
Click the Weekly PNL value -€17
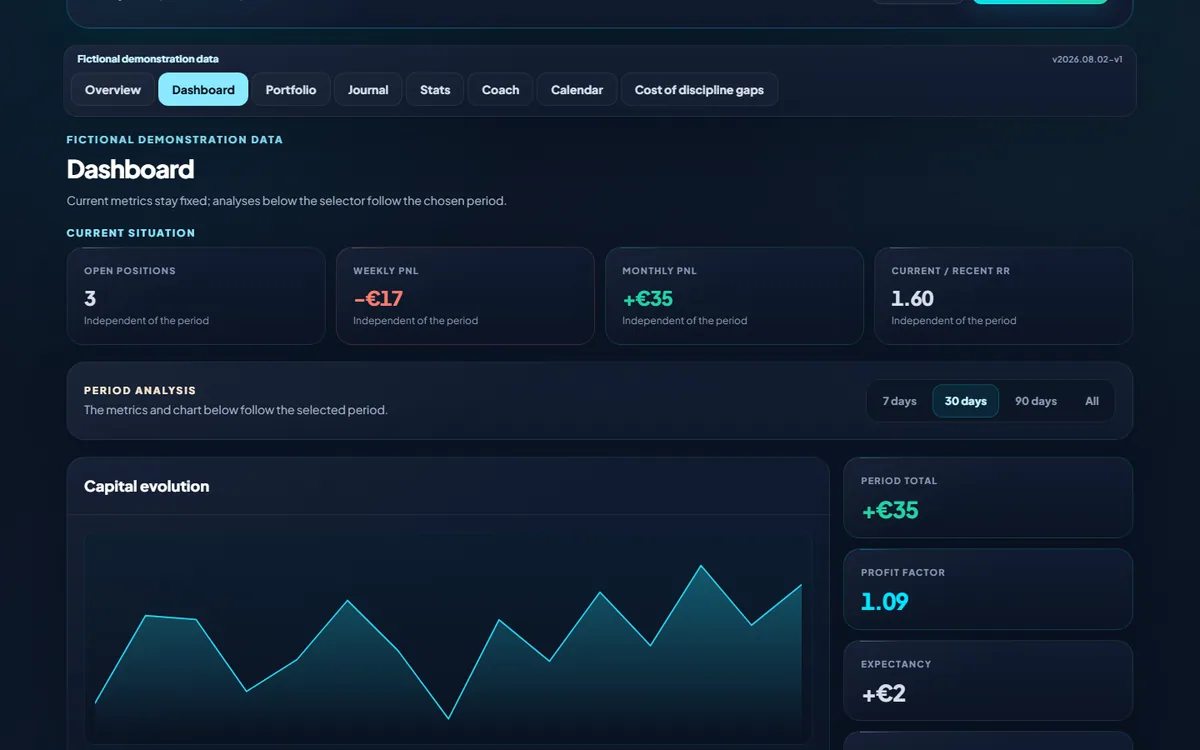point(378,298)
